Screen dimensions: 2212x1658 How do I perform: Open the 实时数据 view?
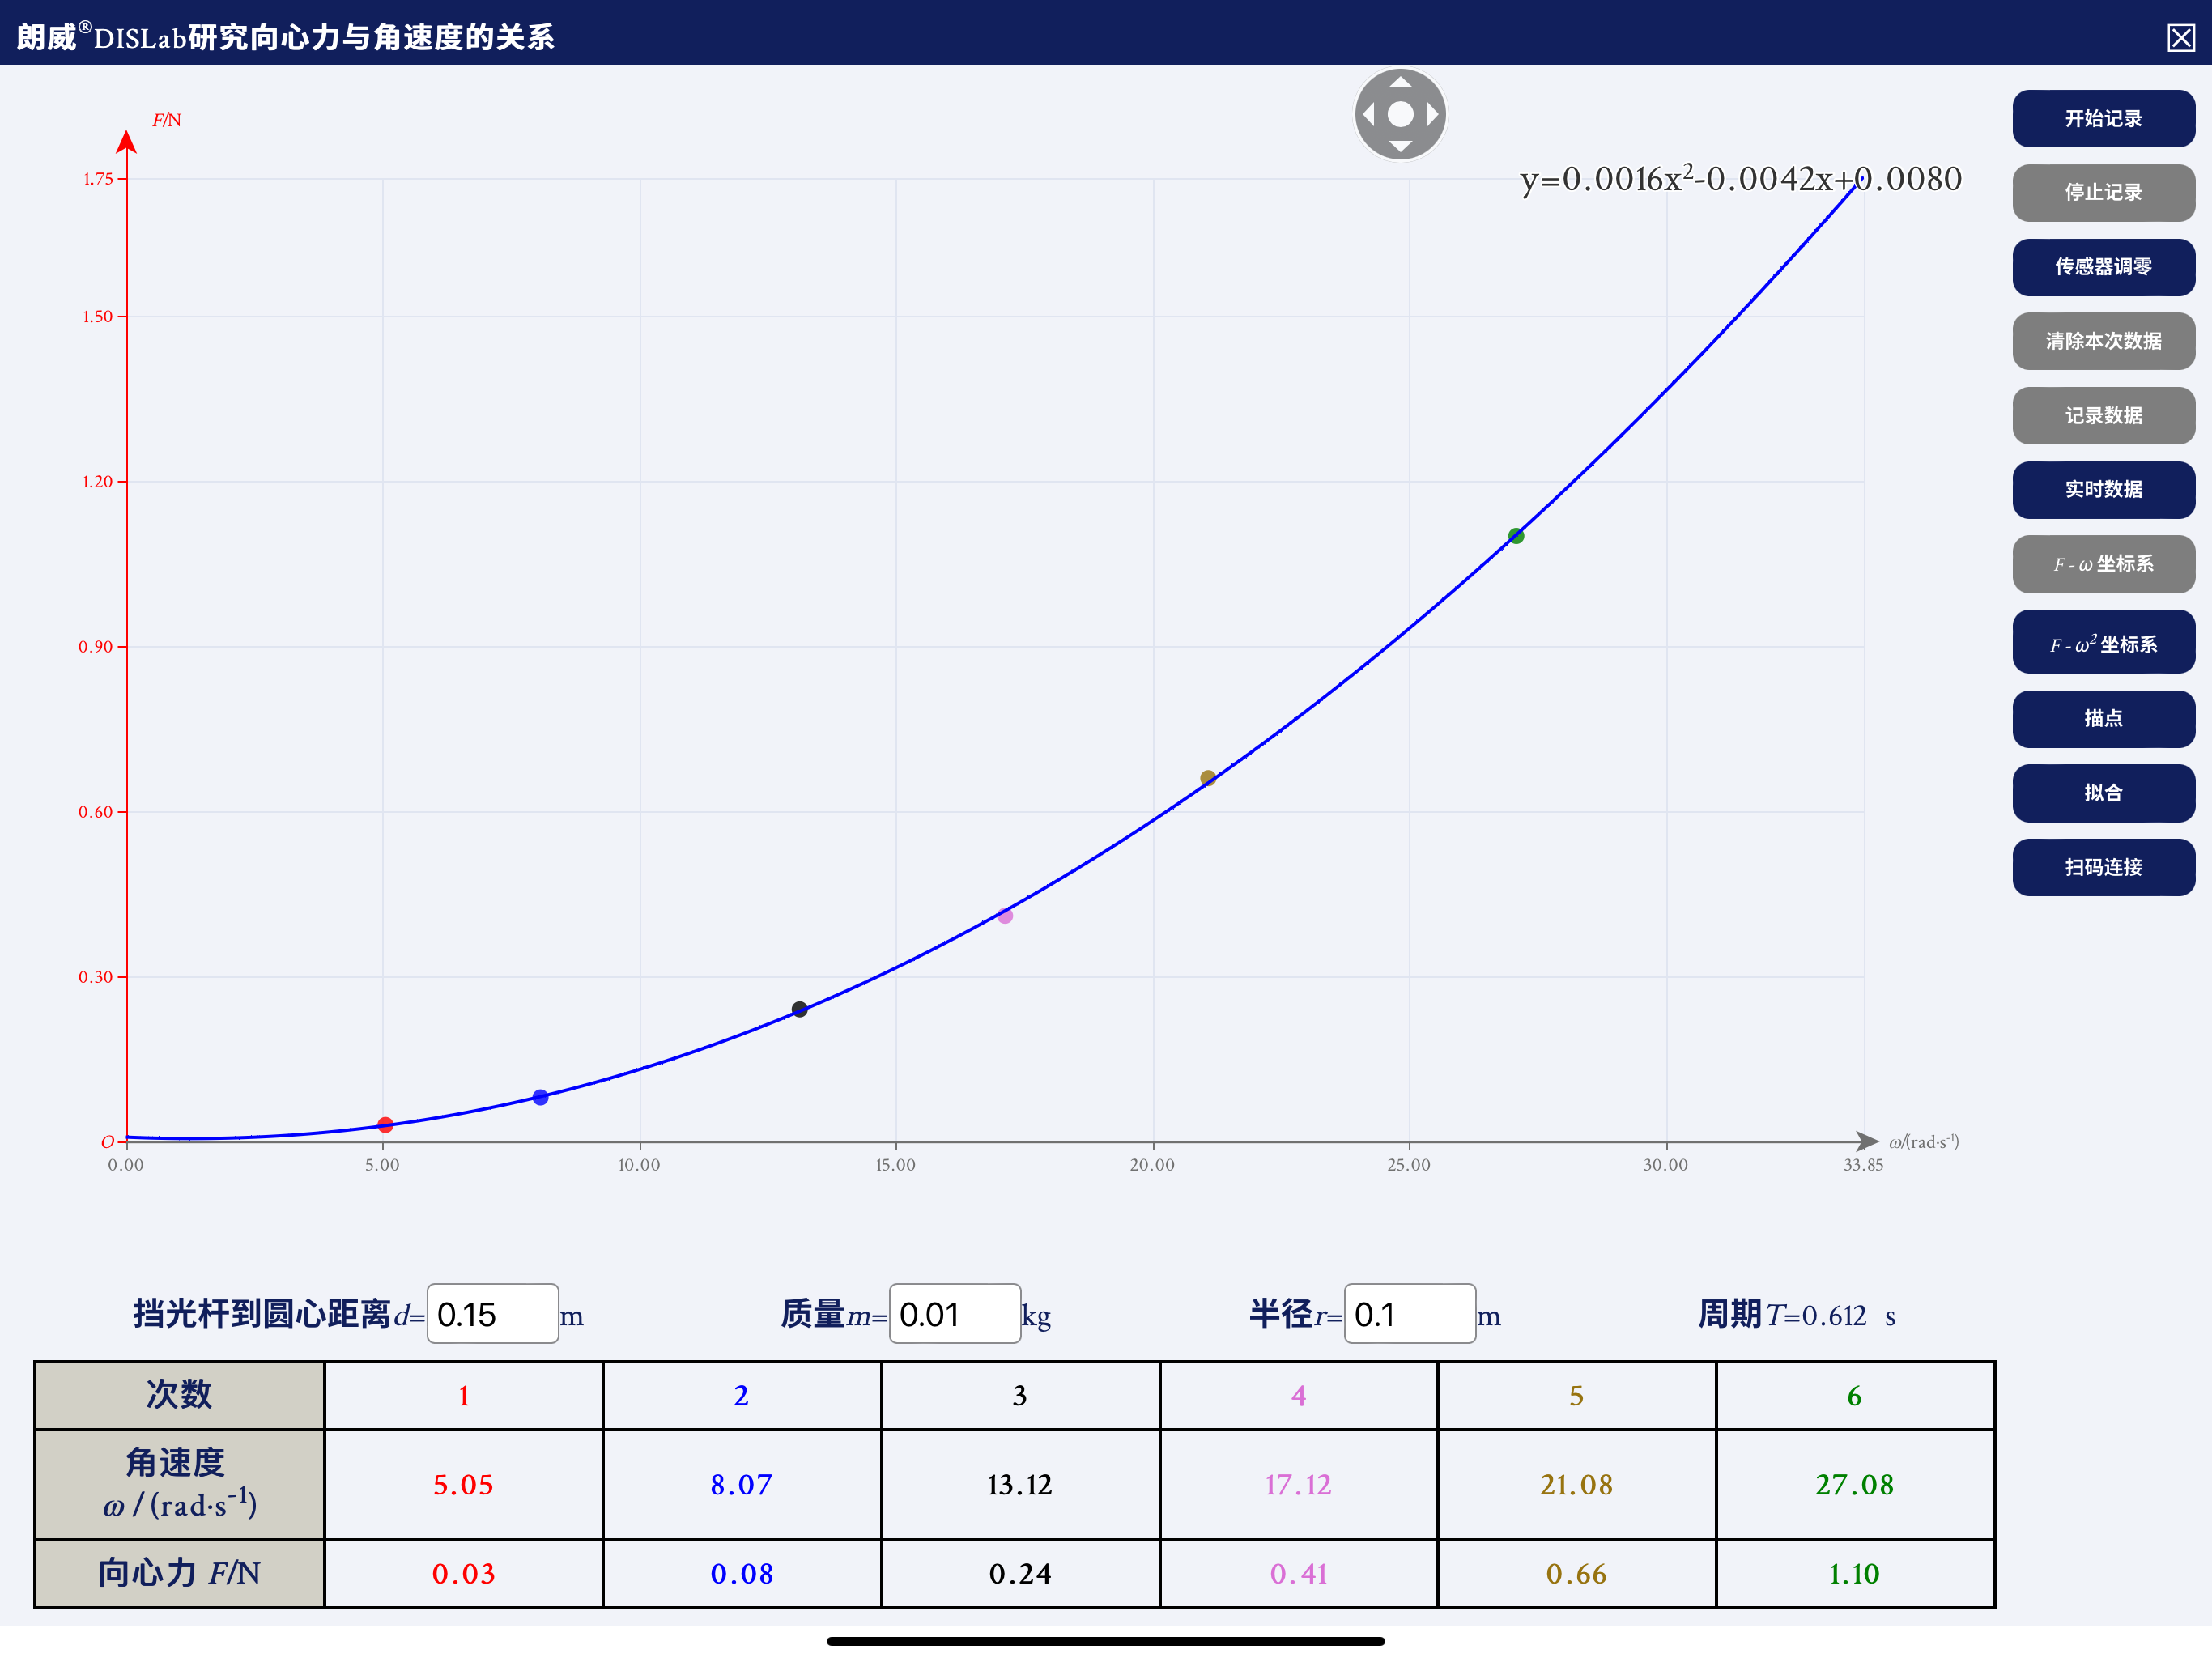coord(2103,489)
